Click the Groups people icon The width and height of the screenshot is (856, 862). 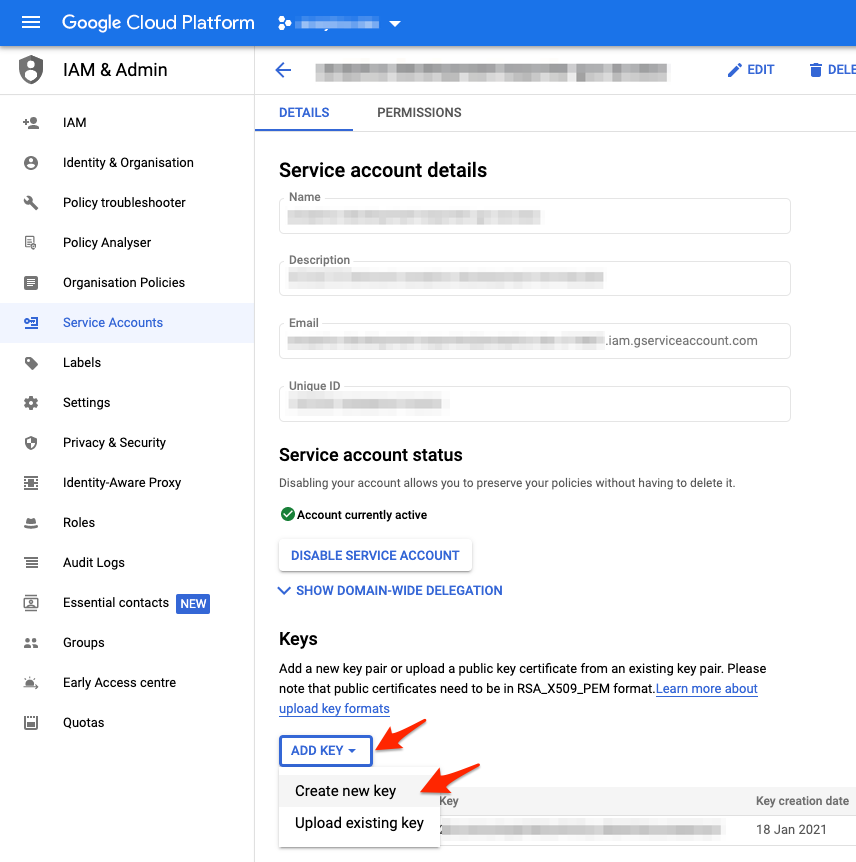point(31,643)
